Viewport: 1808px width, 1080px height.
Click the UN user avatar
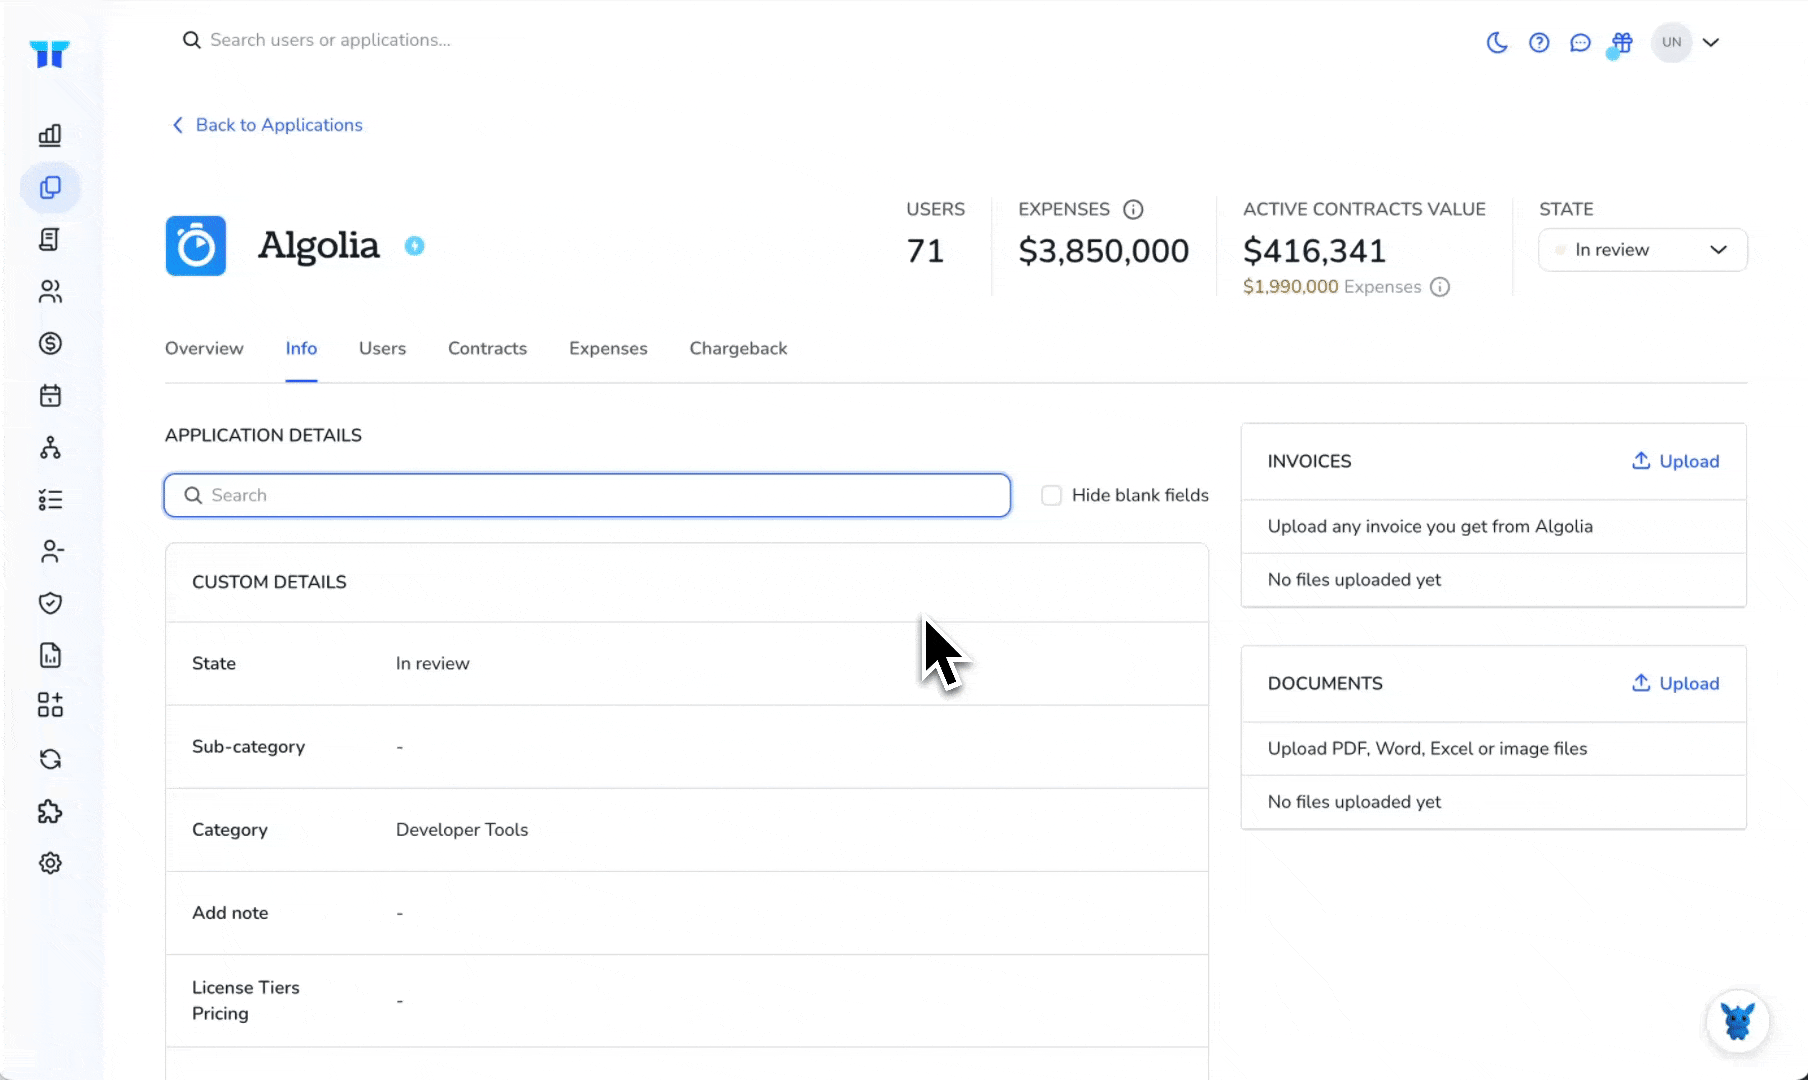click(1671, 42)
